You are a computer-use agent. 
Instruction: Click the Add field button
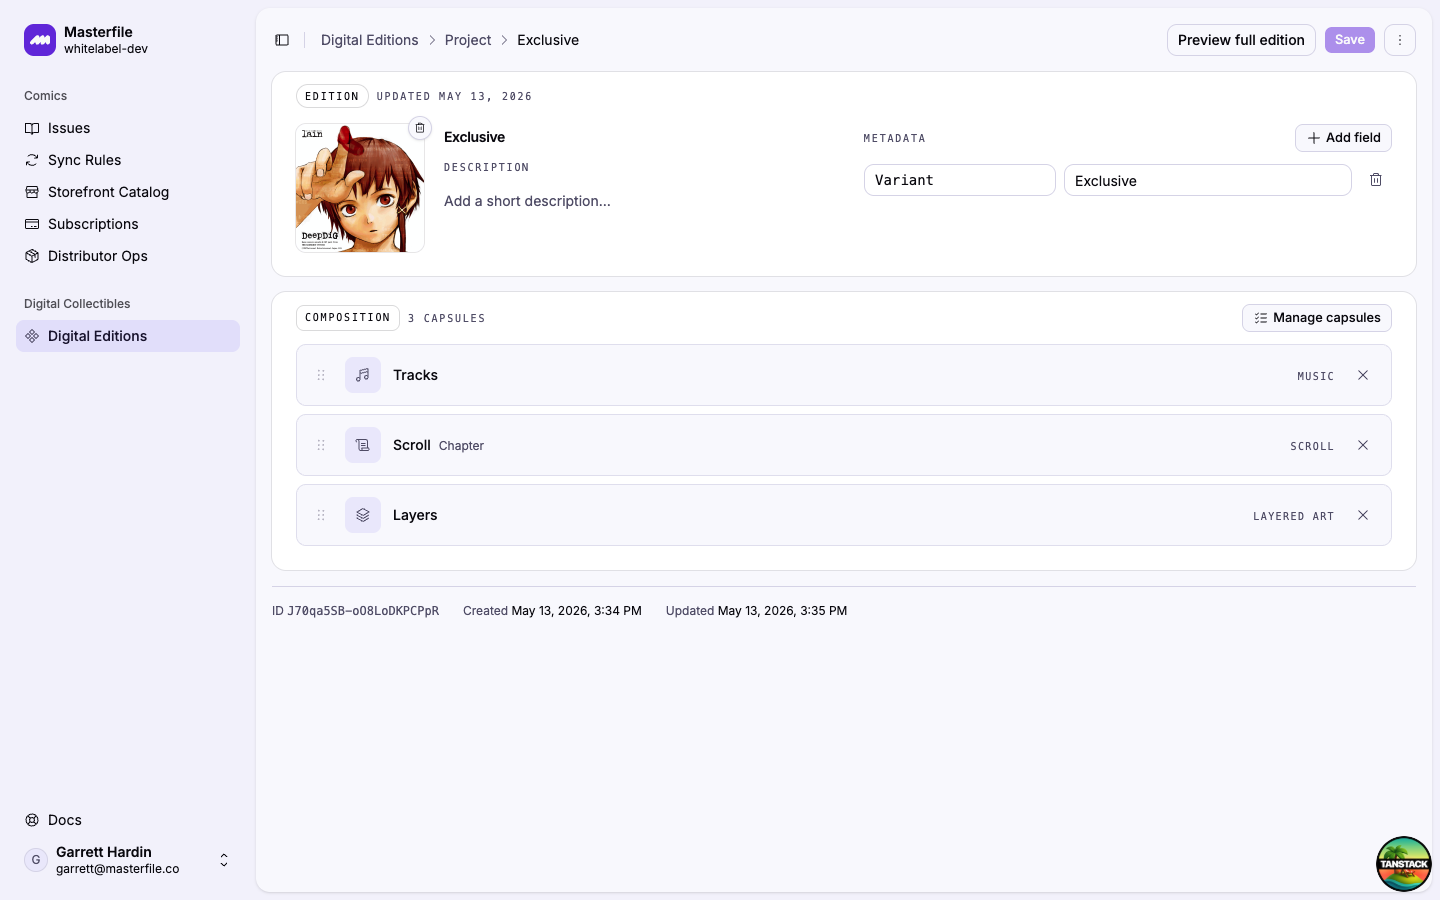(x=1343, y=138)
